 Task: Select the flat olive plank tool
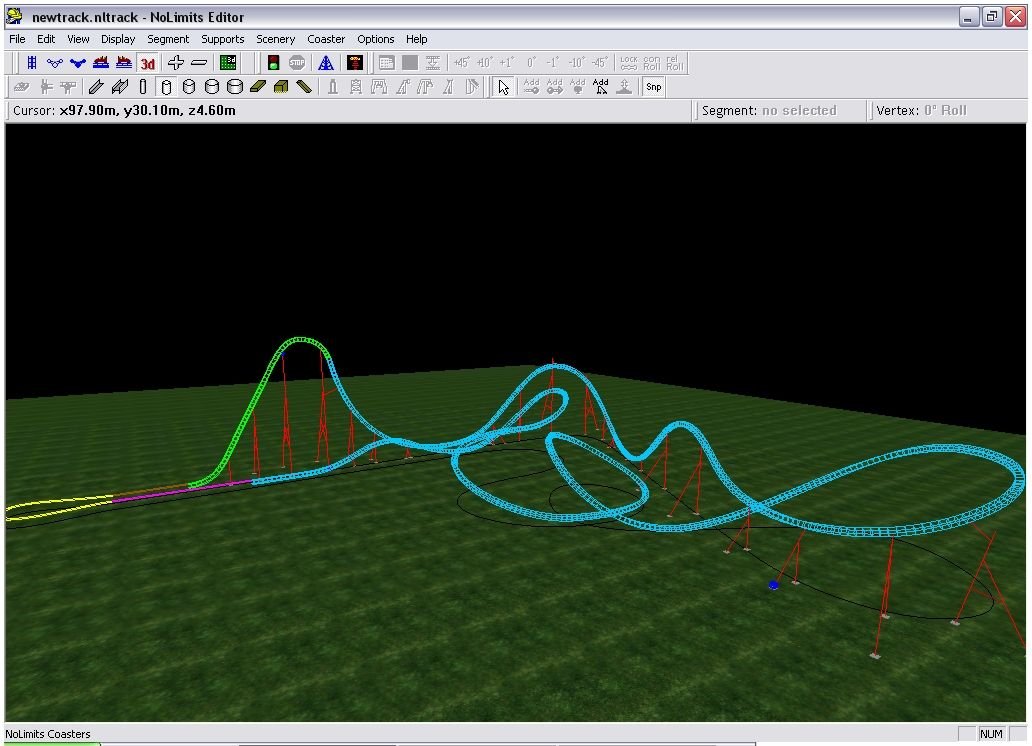pos(258,87)
